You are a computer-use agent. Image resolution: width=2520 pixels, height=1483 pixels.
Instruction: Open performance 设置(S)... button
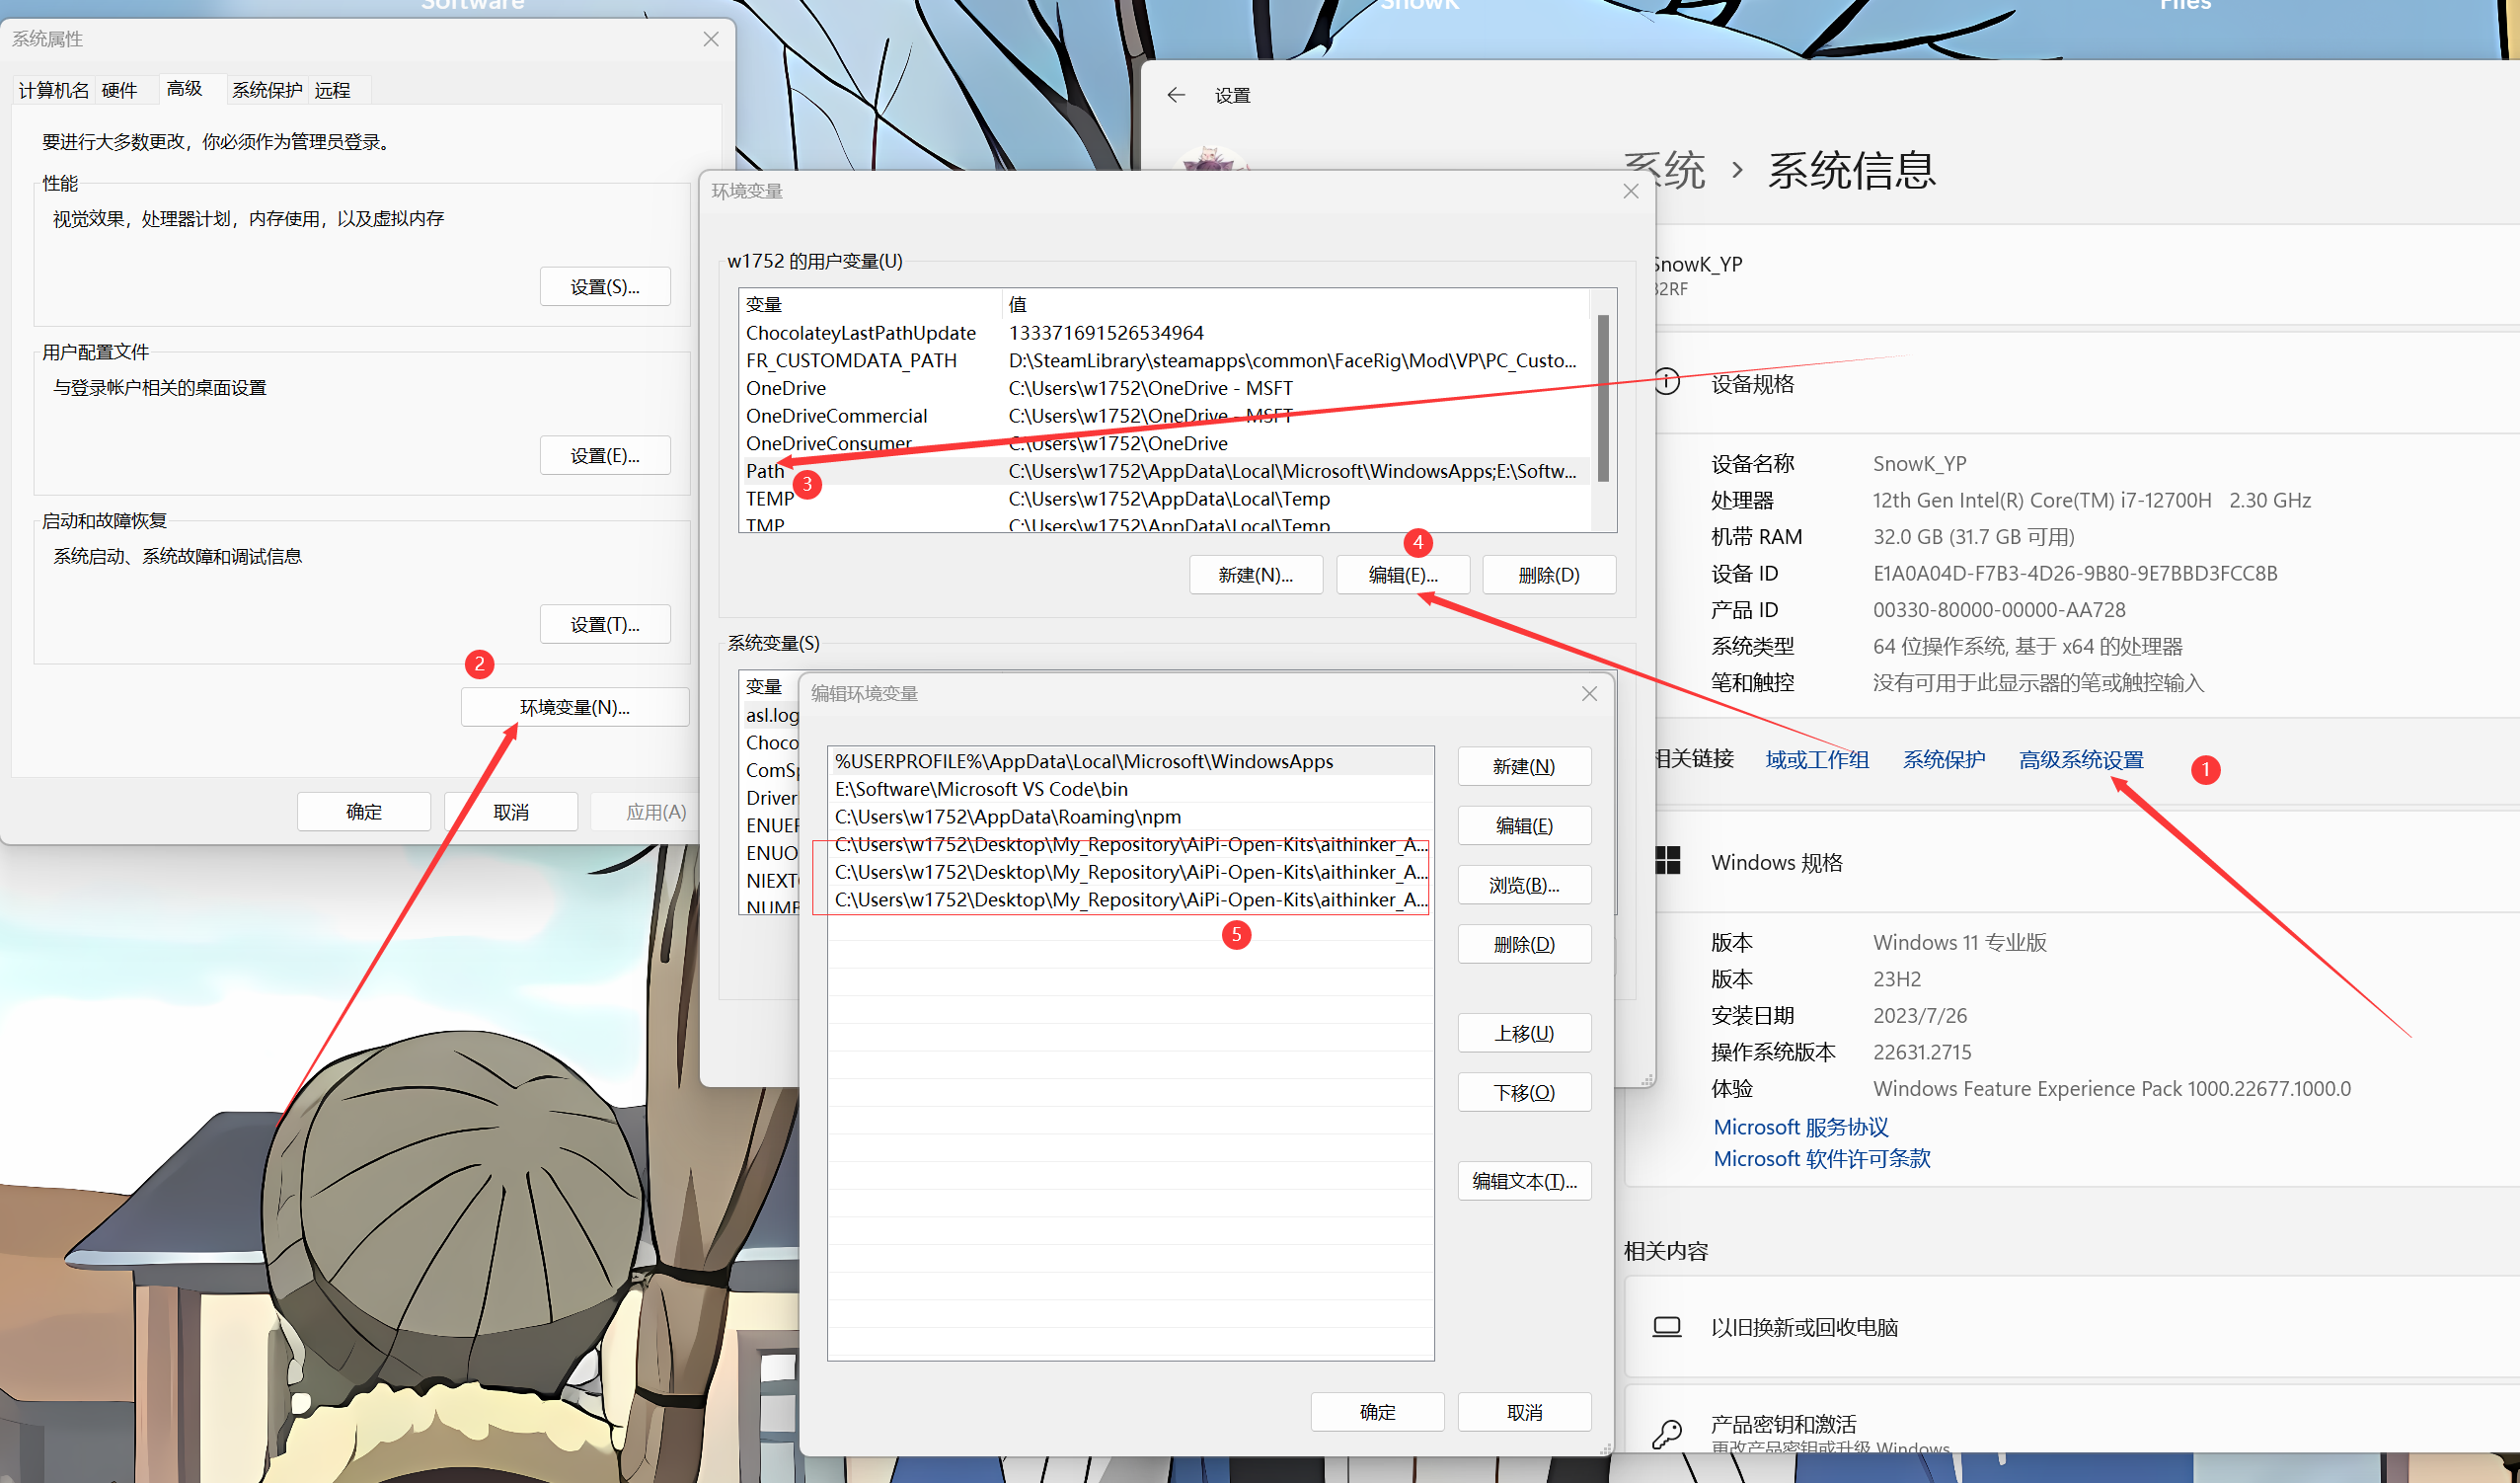click(x=605, y=287)
